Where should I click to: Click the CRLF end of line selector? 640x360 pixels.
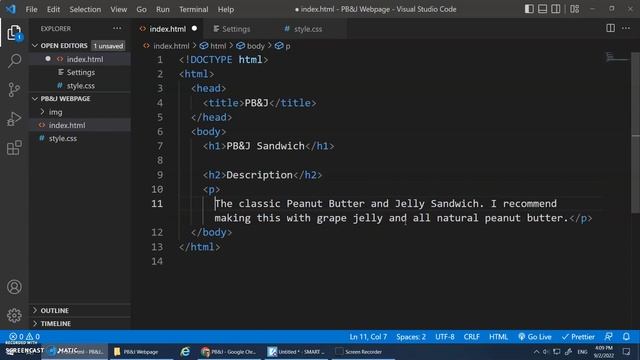[x=471, y=337]
